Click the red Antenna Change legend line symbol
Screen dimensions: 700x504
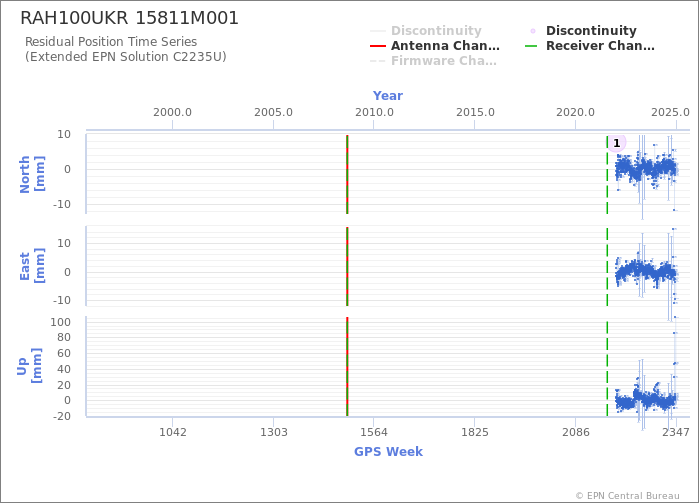pos(378,46)
